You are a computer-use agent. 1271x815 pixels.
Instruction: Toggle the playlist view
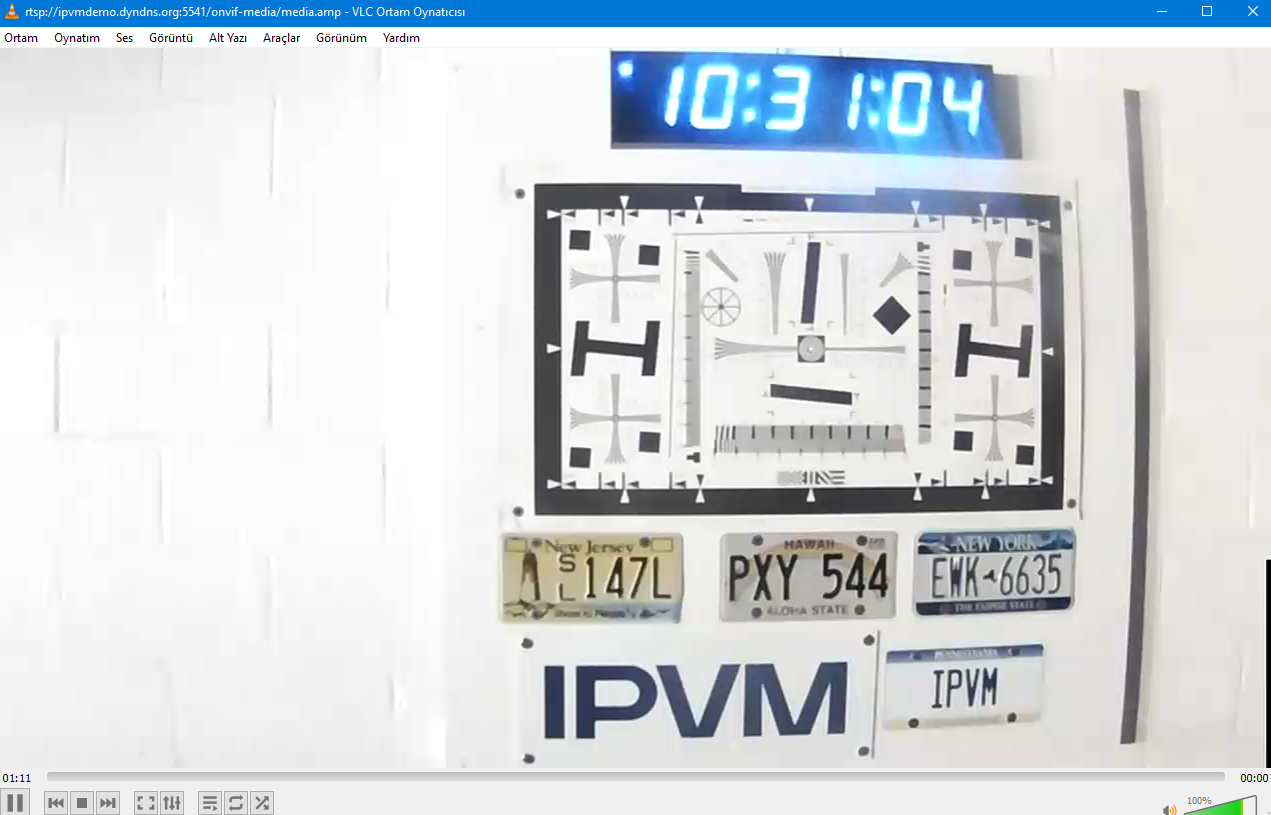(x=210, y=802)
